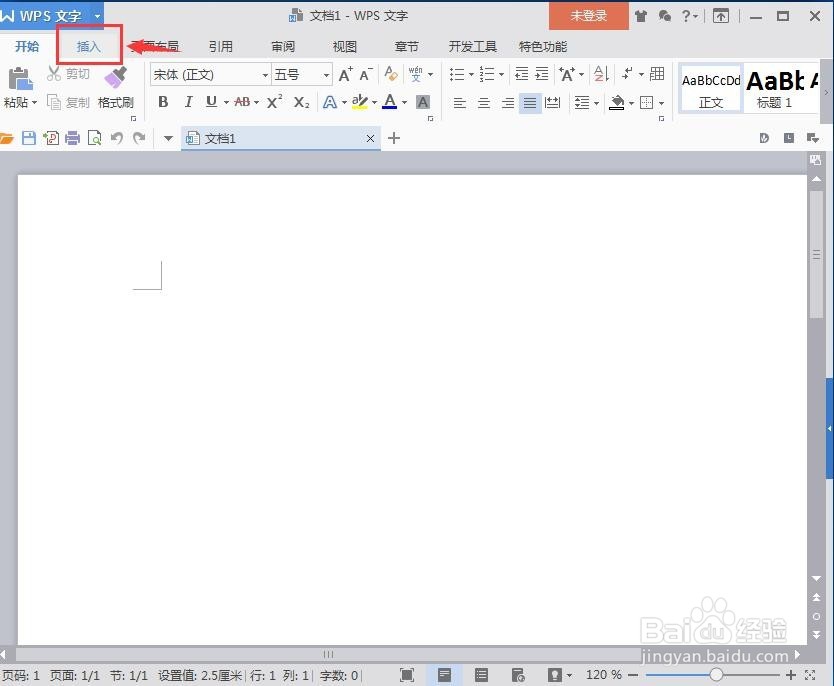Click the vertical scrollbar thumb
The width and height of the screenshot is (834, 686).
click(x=816, y=254)
